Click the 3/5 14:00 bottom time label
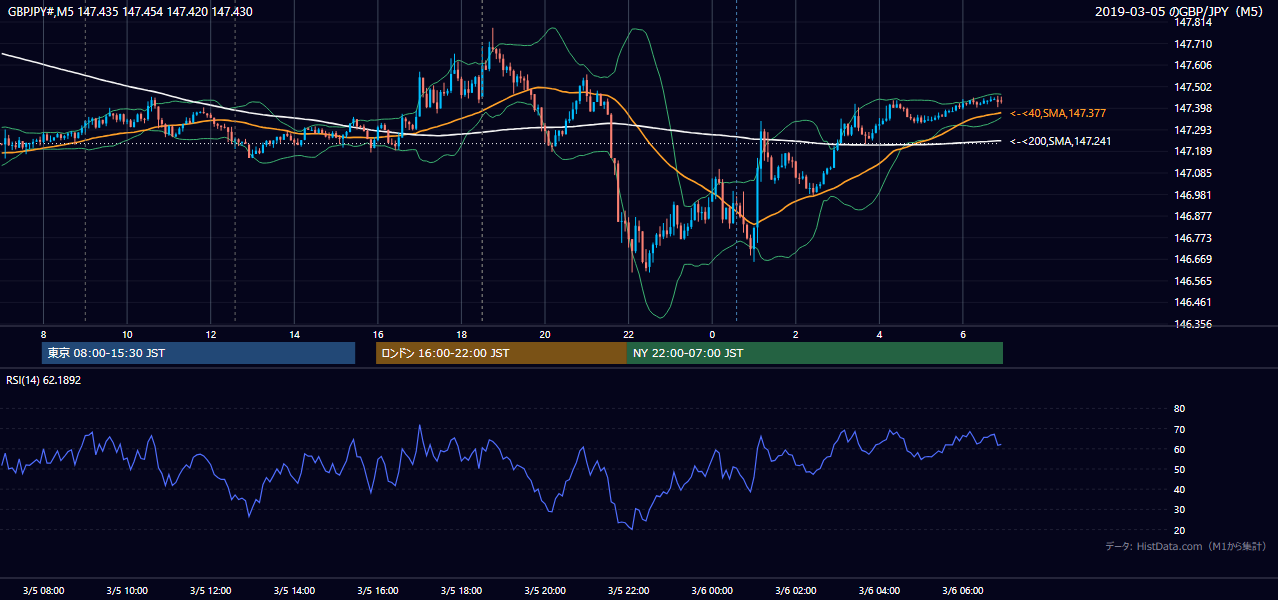This screenshot has height=600, width=1278. coord(294,590)
